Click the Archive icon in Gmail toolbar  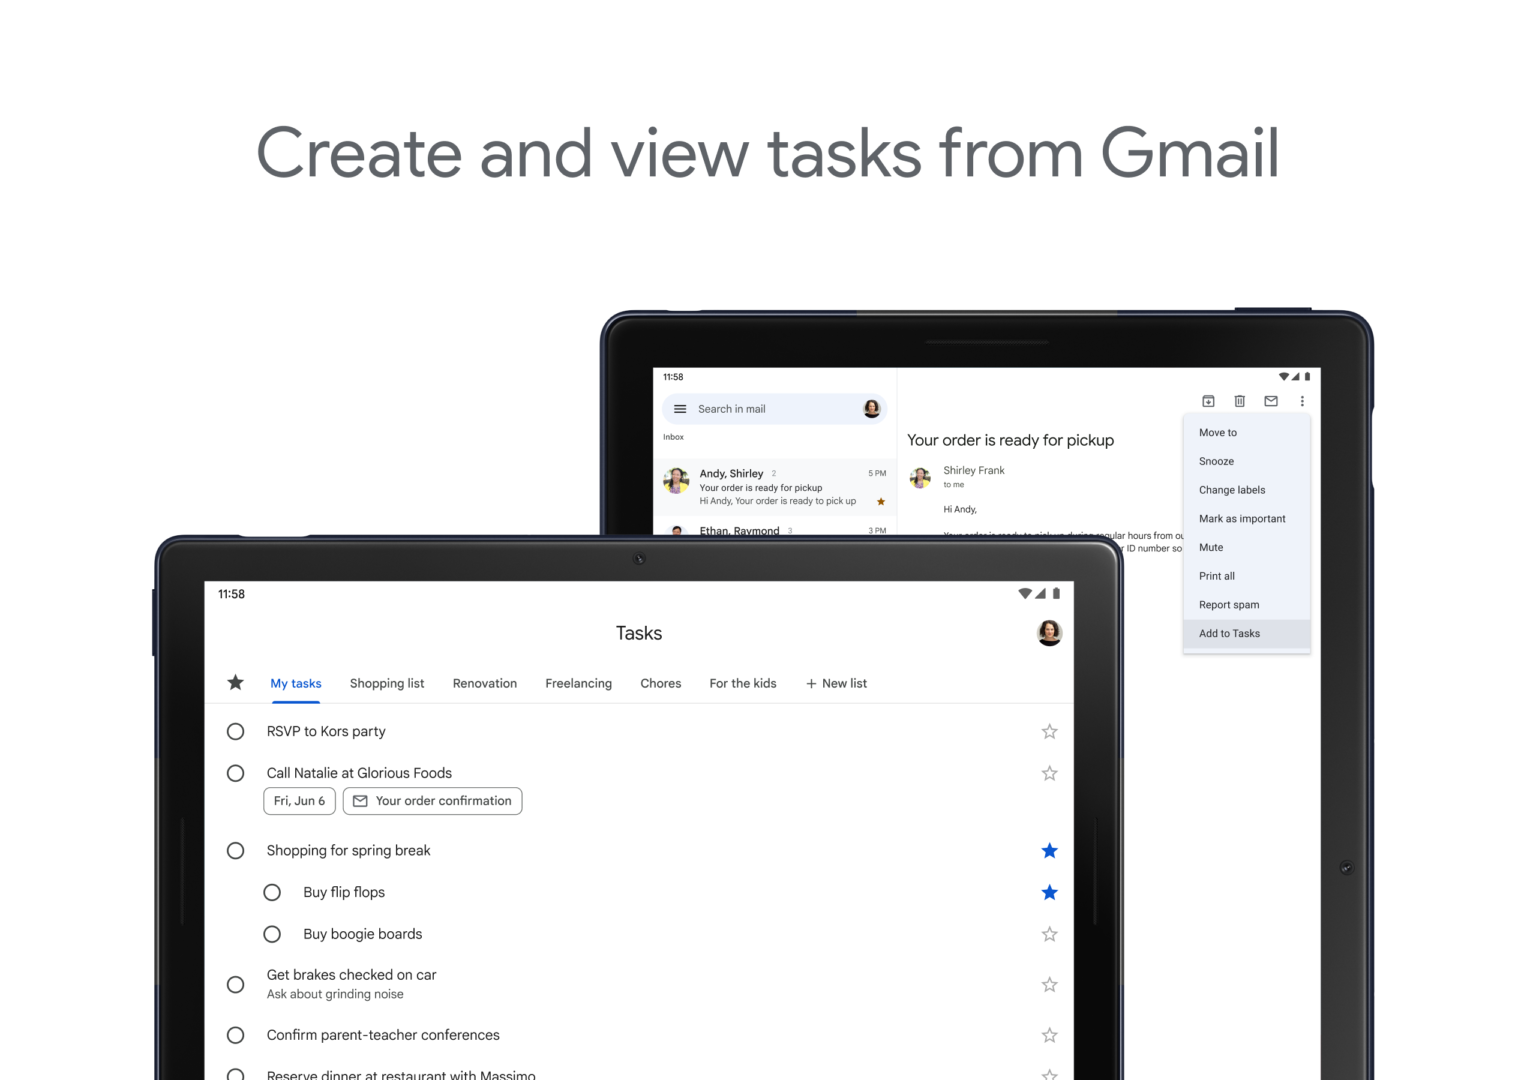point(1208,400)
